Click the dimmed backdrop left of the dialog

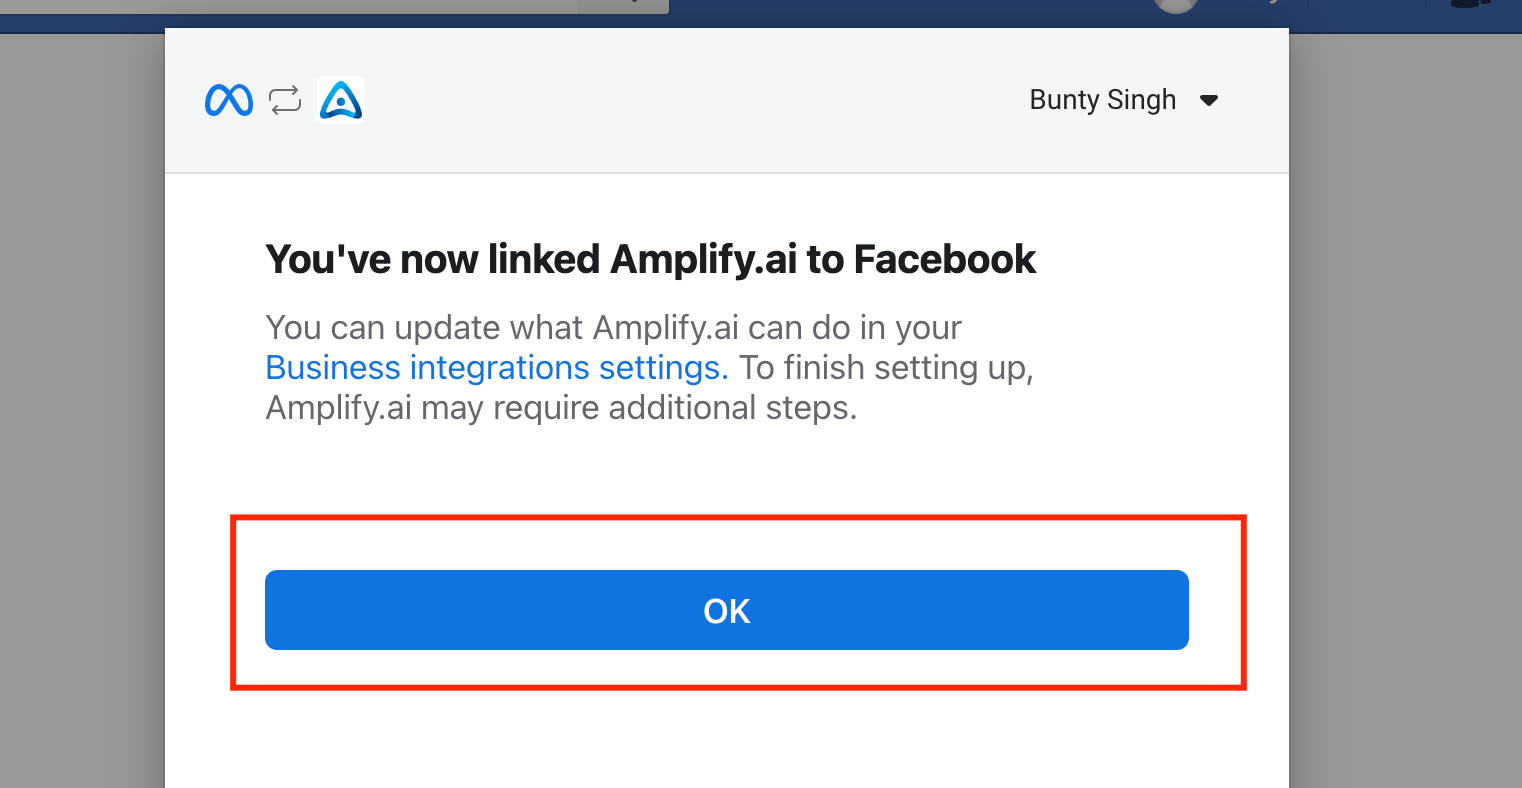[82, 410]
